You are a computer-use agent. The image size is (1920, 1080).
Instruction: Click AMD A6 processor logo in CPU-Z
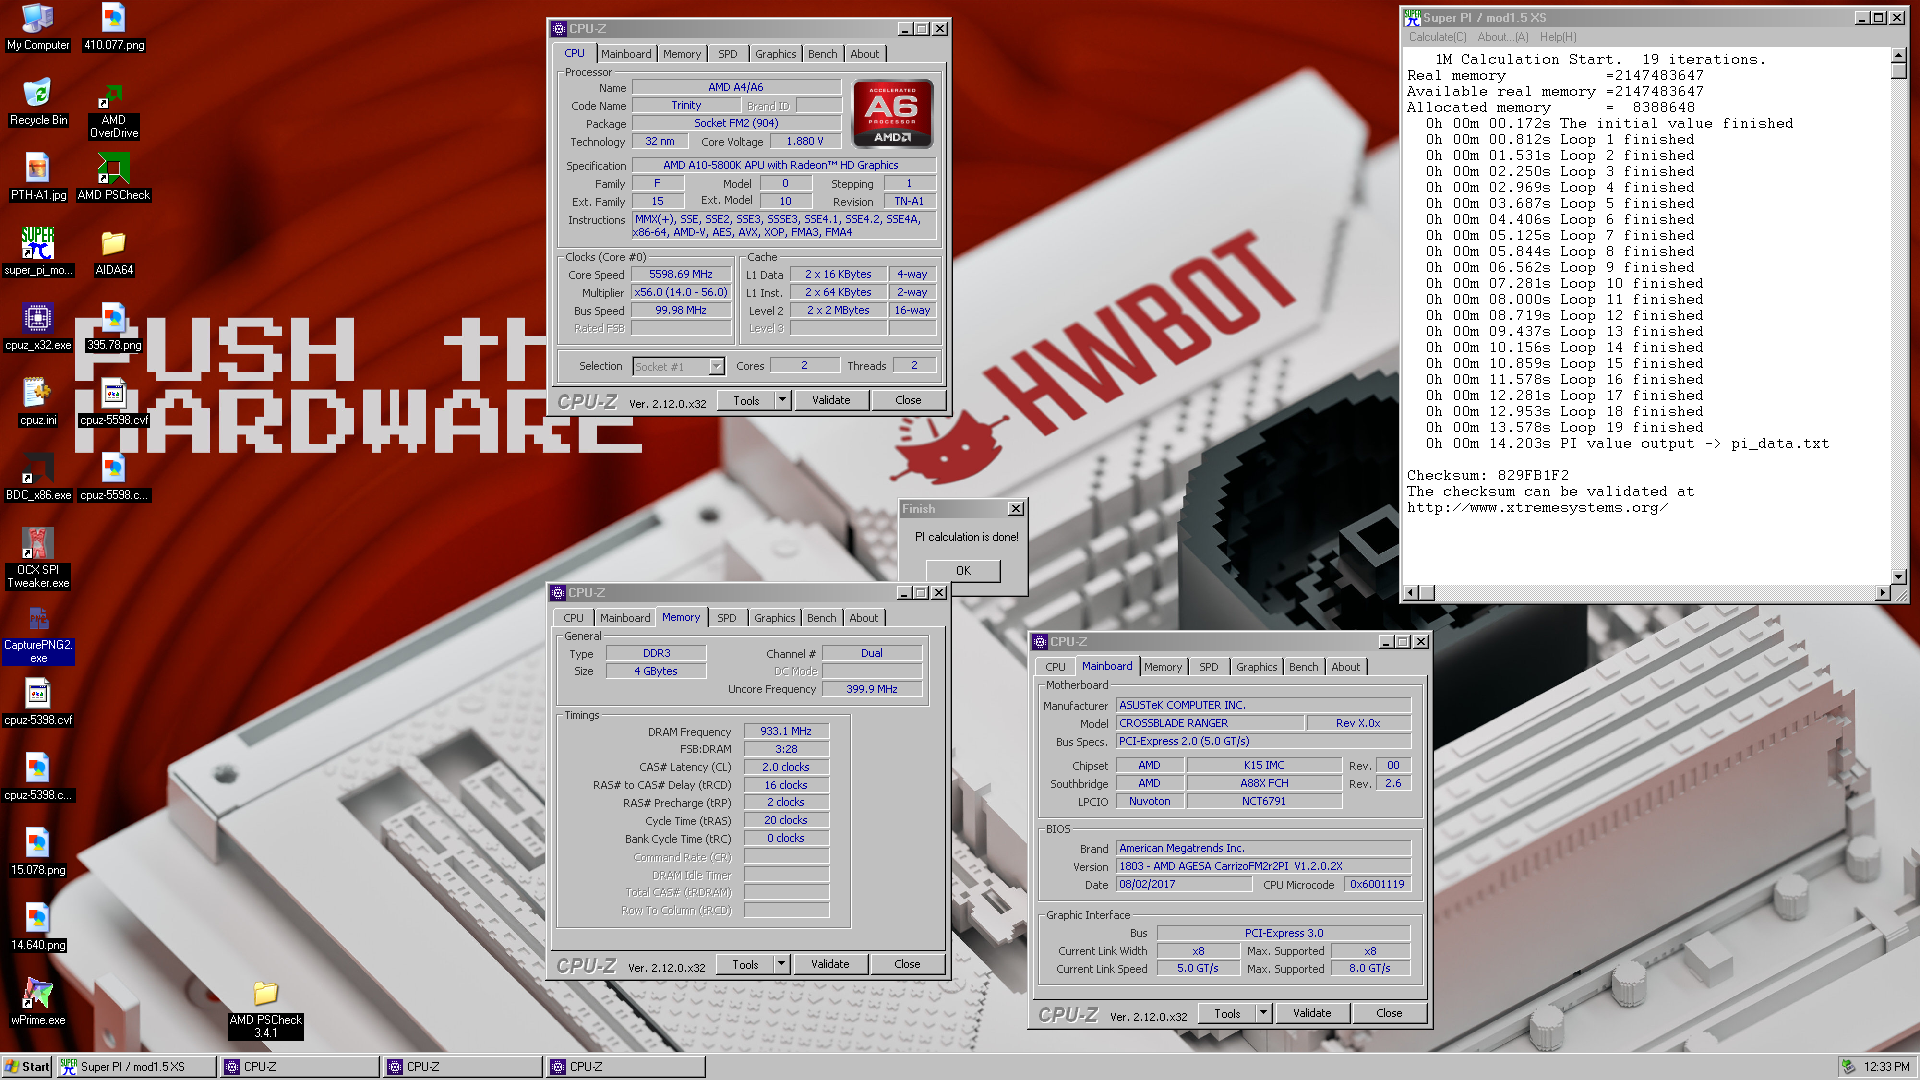(x=892, y=113)
